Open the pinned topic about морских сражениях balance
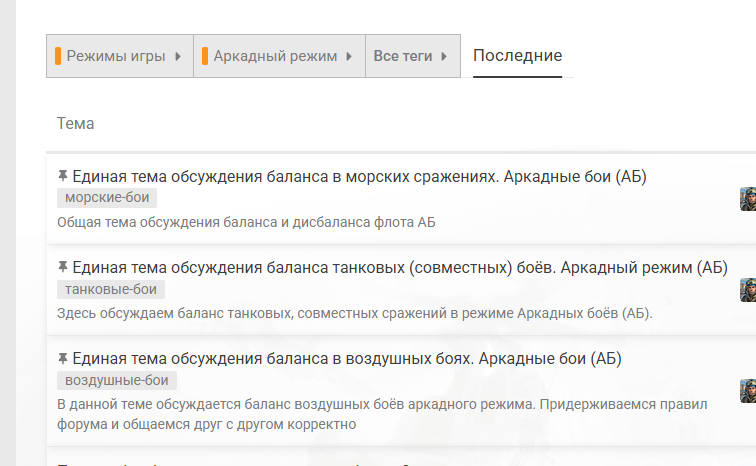Image resolution: width=756 pixels, height=466 pixels. [360, 177]
